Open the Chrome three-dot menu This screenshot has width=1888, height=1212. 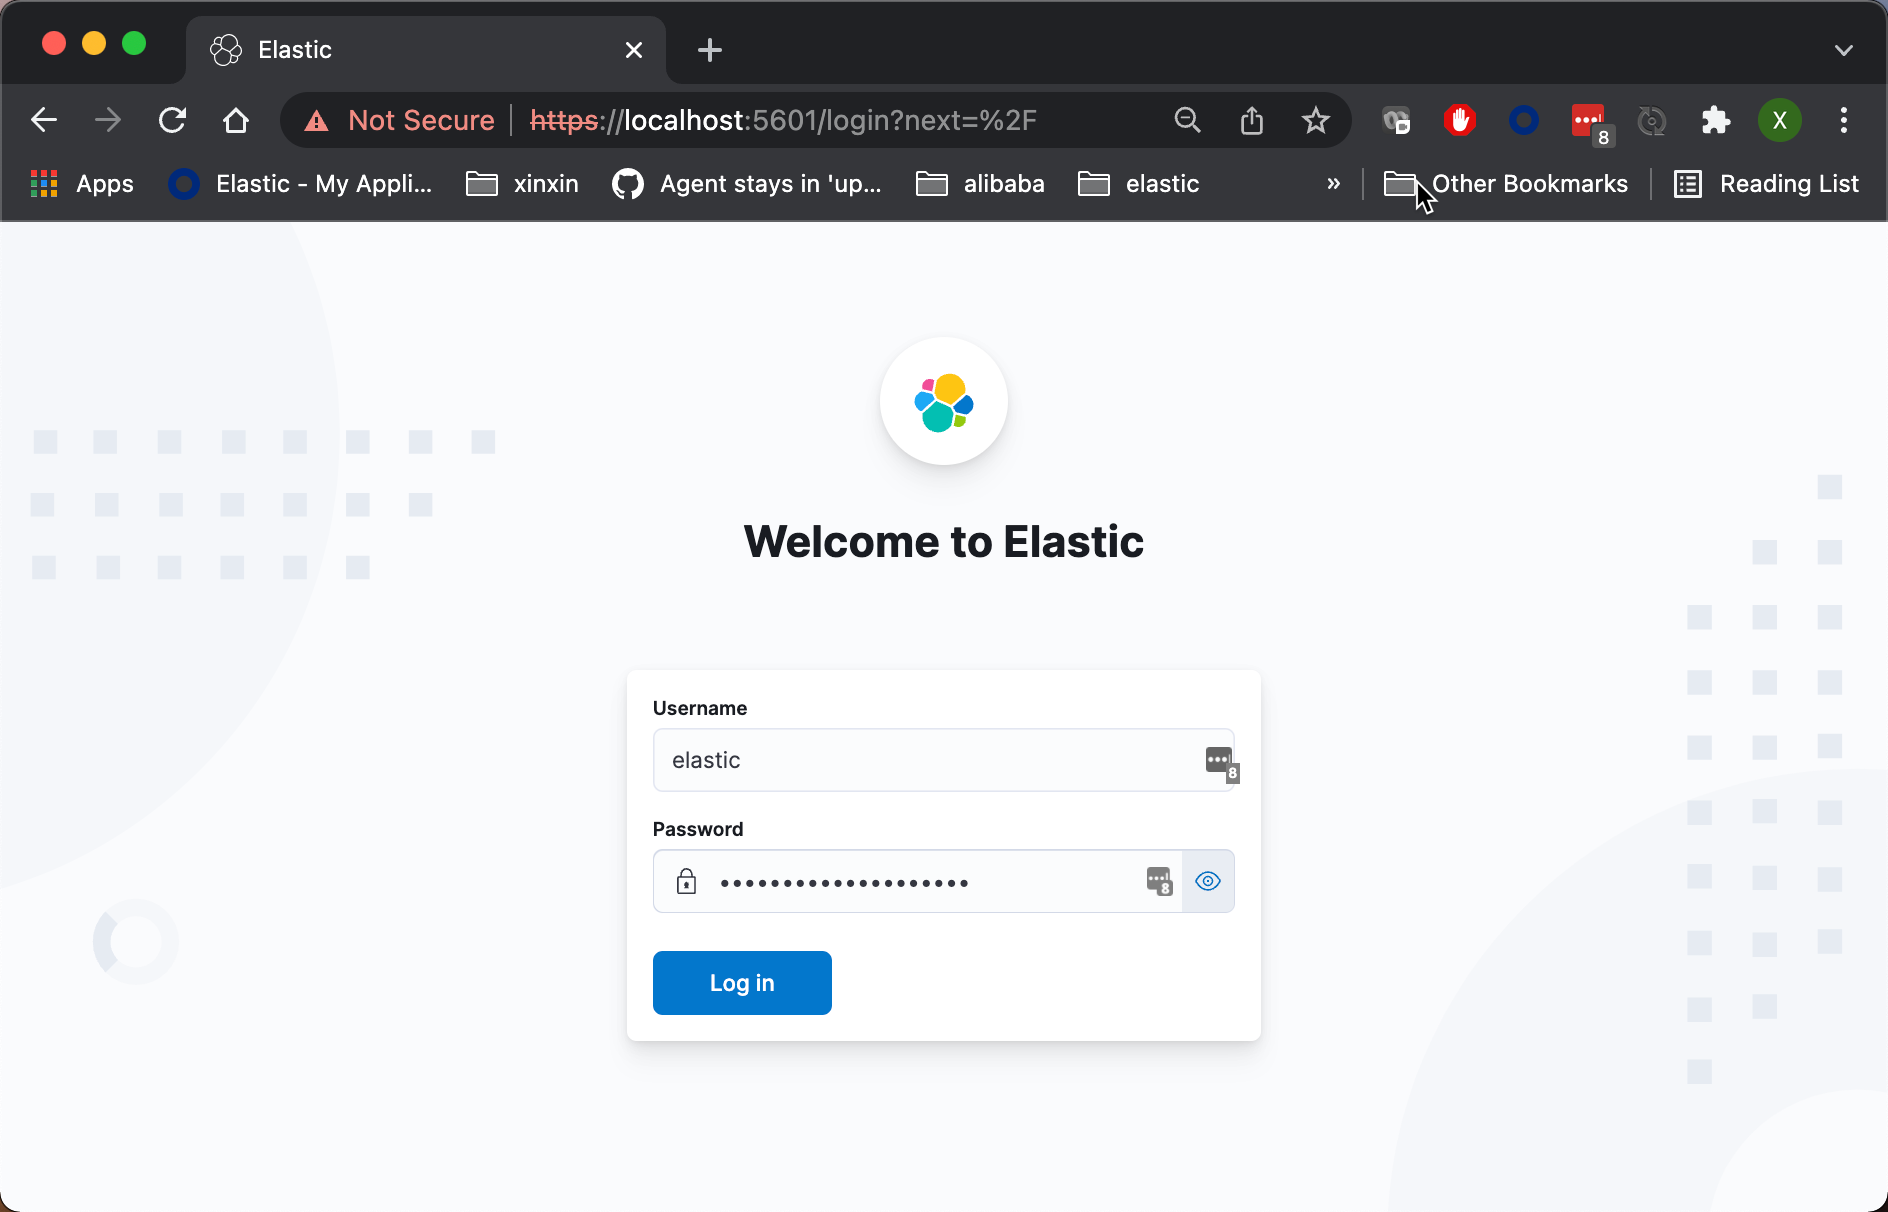[1844, 120]
